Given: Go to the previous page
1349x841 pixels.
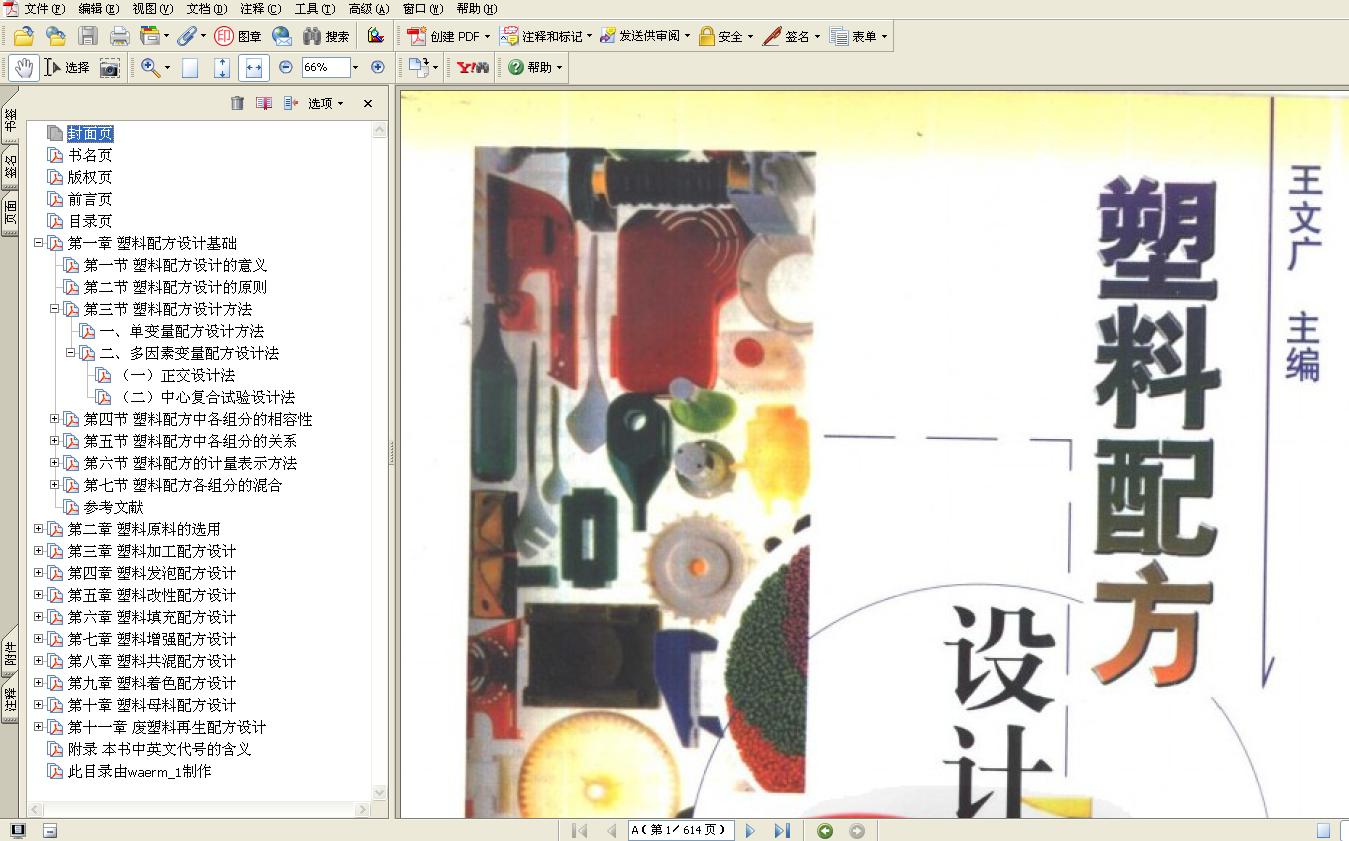Looking at the screenshot, I should pyautogui.click(x=611, y=830).
